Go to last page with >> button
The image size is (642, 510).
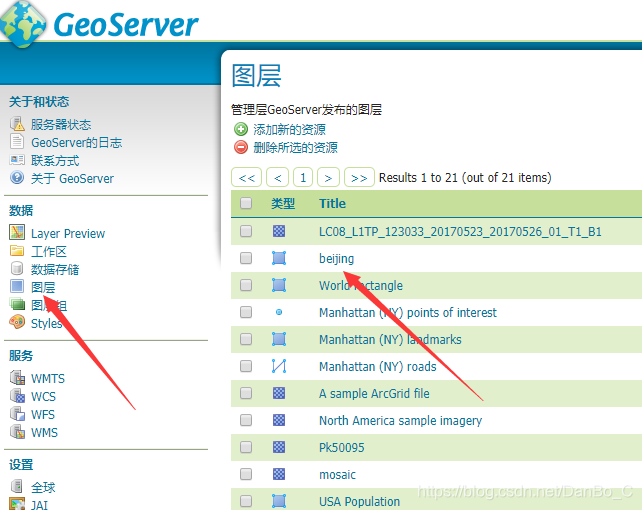[359, 177]
